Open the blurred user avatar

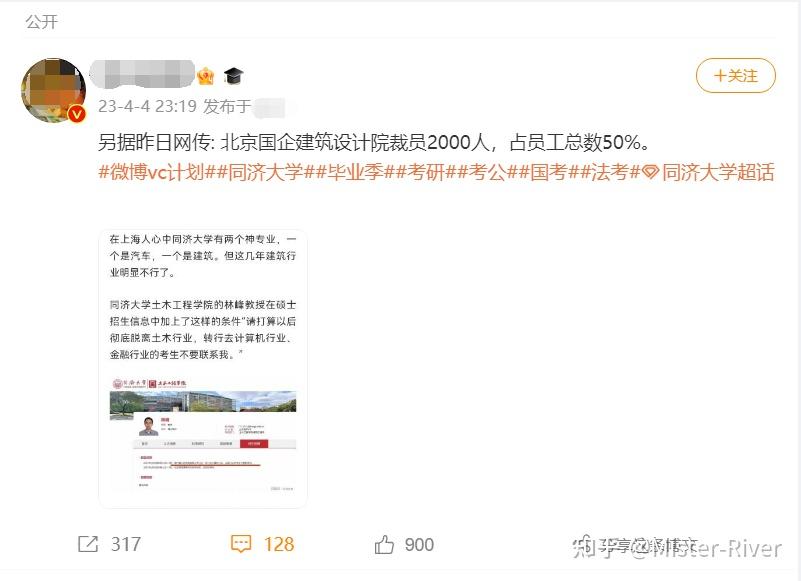point(53,90)
